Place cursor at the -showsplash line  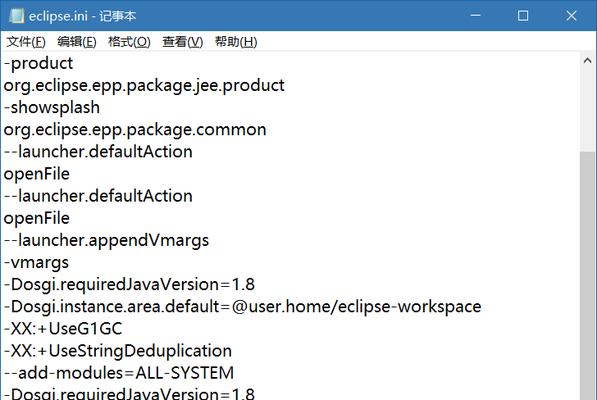point(52,108)
